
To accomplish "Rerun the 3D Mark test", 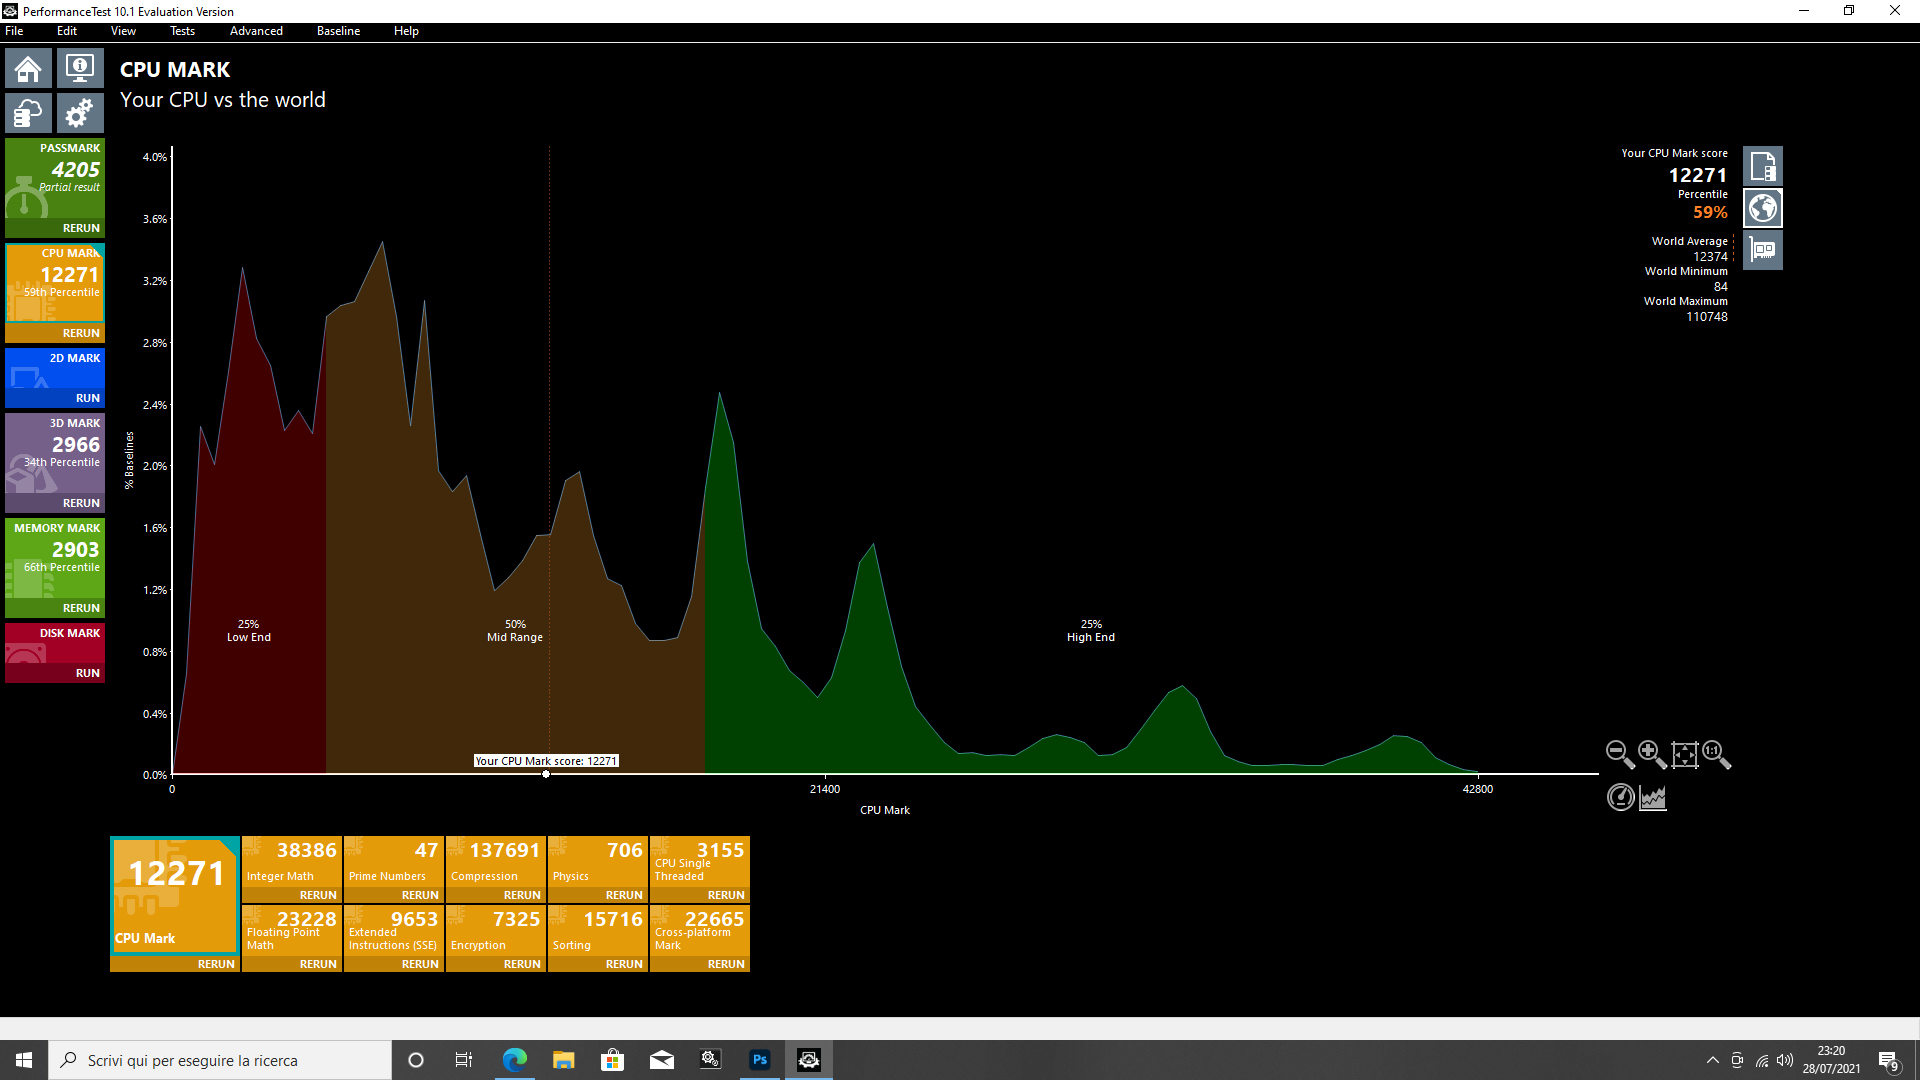I will click(x=81, y=503).
